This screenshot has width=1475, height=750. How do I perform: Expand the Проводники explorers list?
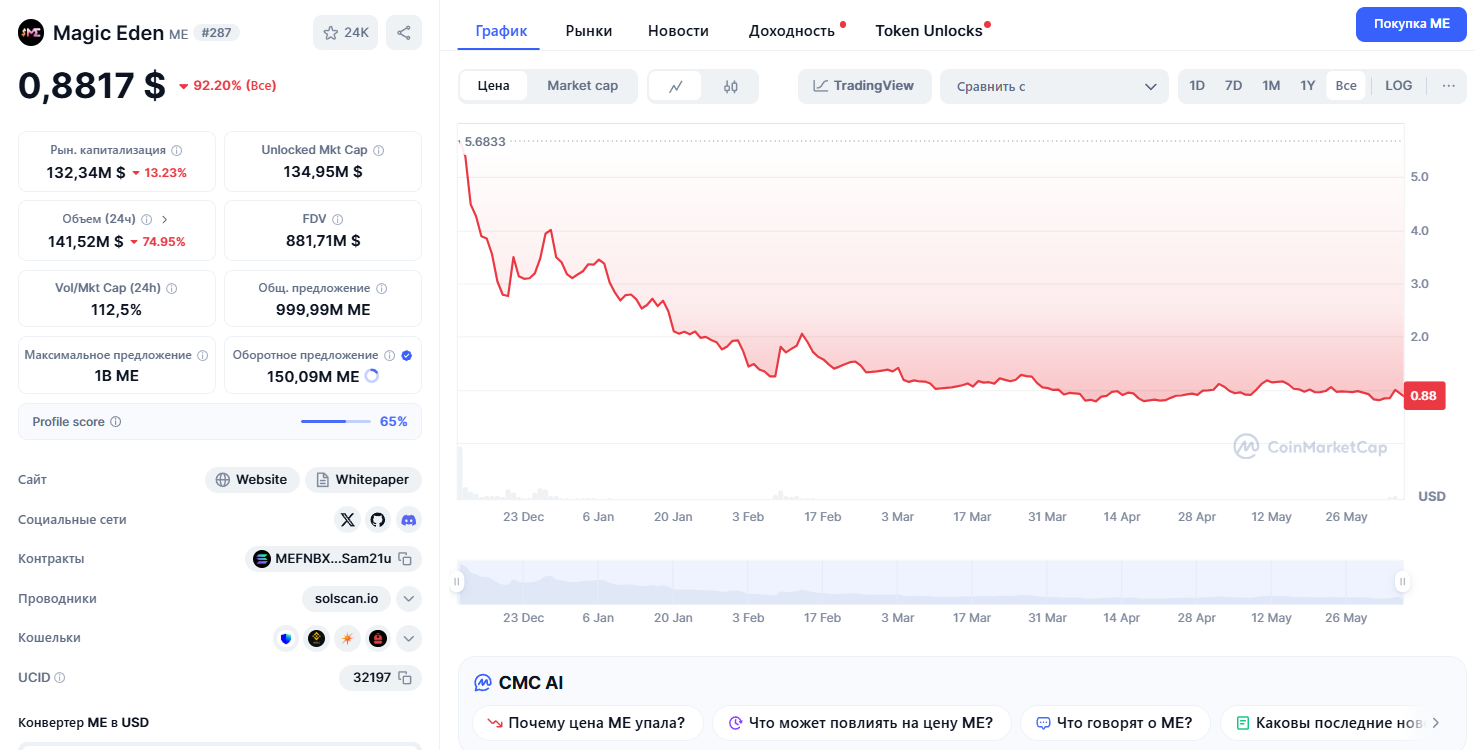(409, 599)
